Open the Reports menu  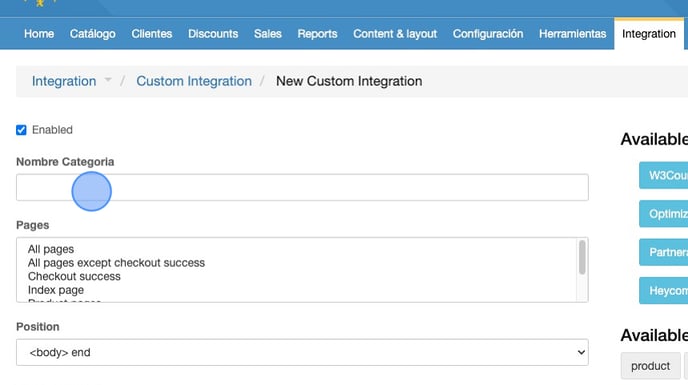(317, 34)
